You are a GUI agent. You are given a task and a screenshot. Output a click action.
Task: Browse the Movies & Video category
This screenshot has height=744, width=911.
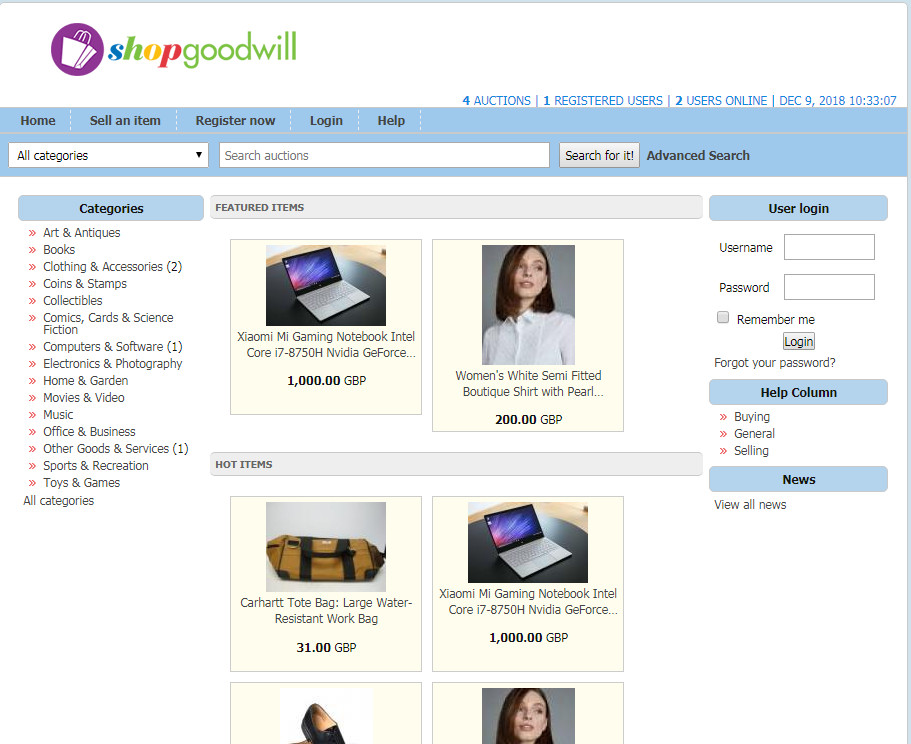click(x=84, y=397)
